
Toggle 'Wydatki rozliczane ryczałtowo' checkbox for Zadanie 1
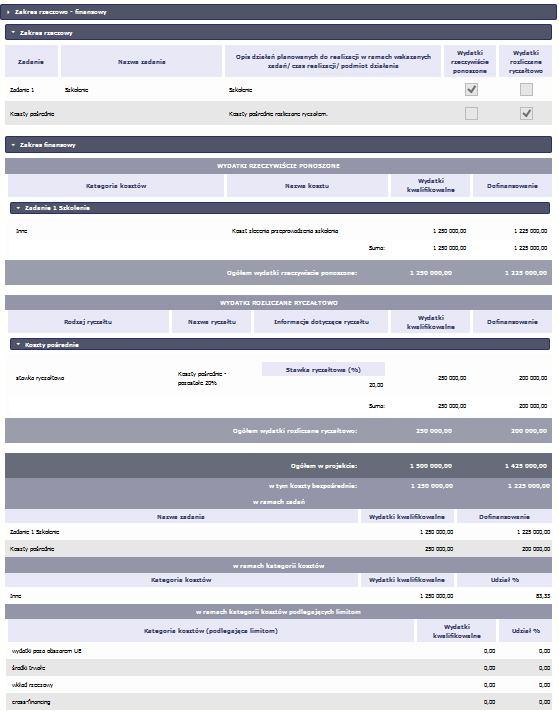526,89
